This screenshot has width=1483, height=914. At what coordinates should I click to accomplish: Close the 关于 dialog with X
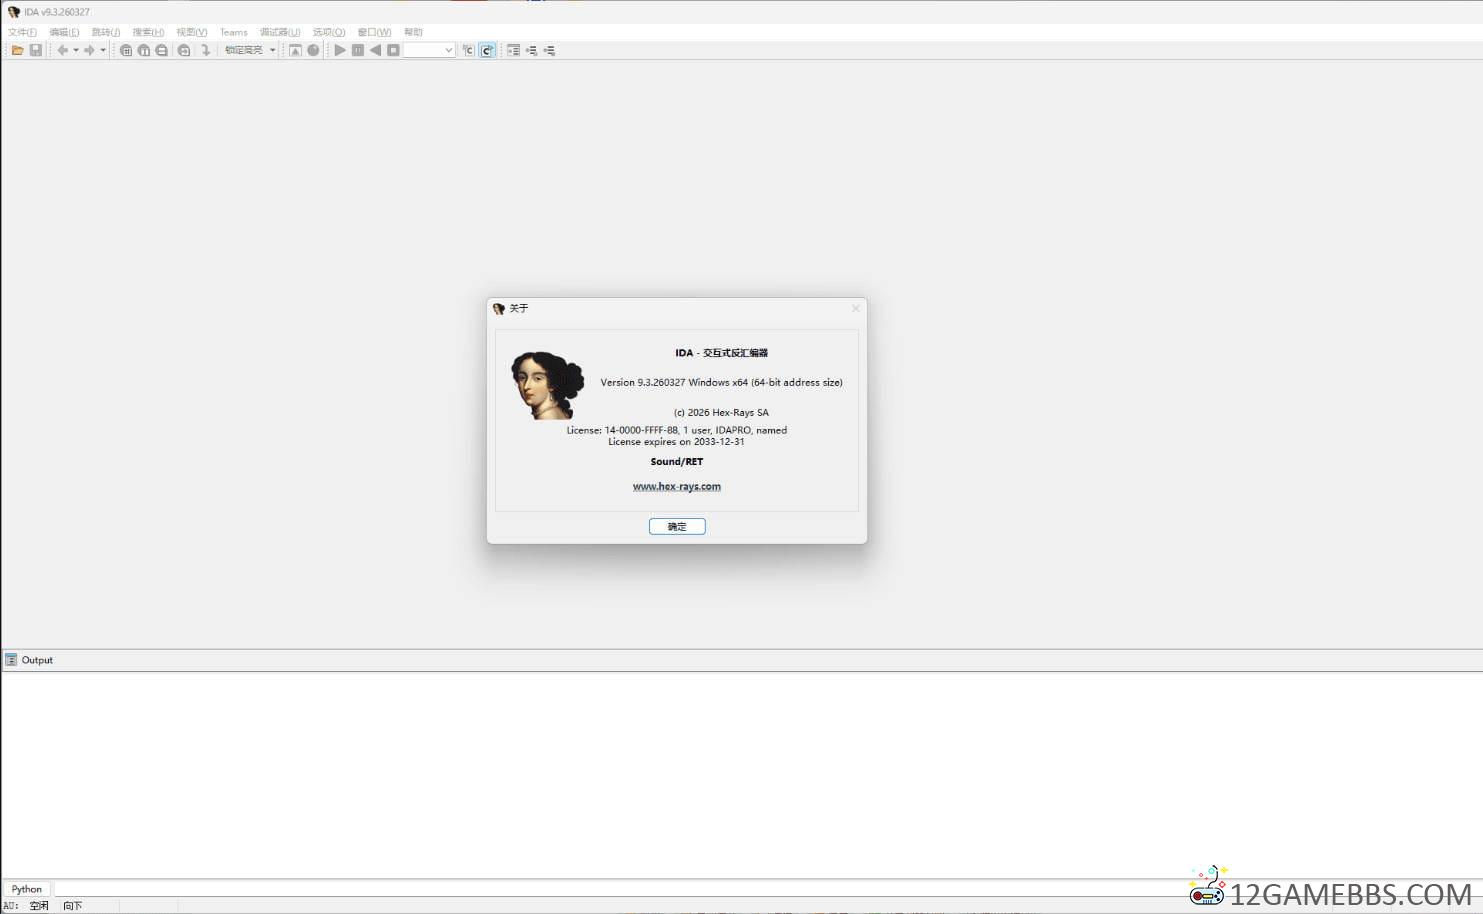pos(855,309)
